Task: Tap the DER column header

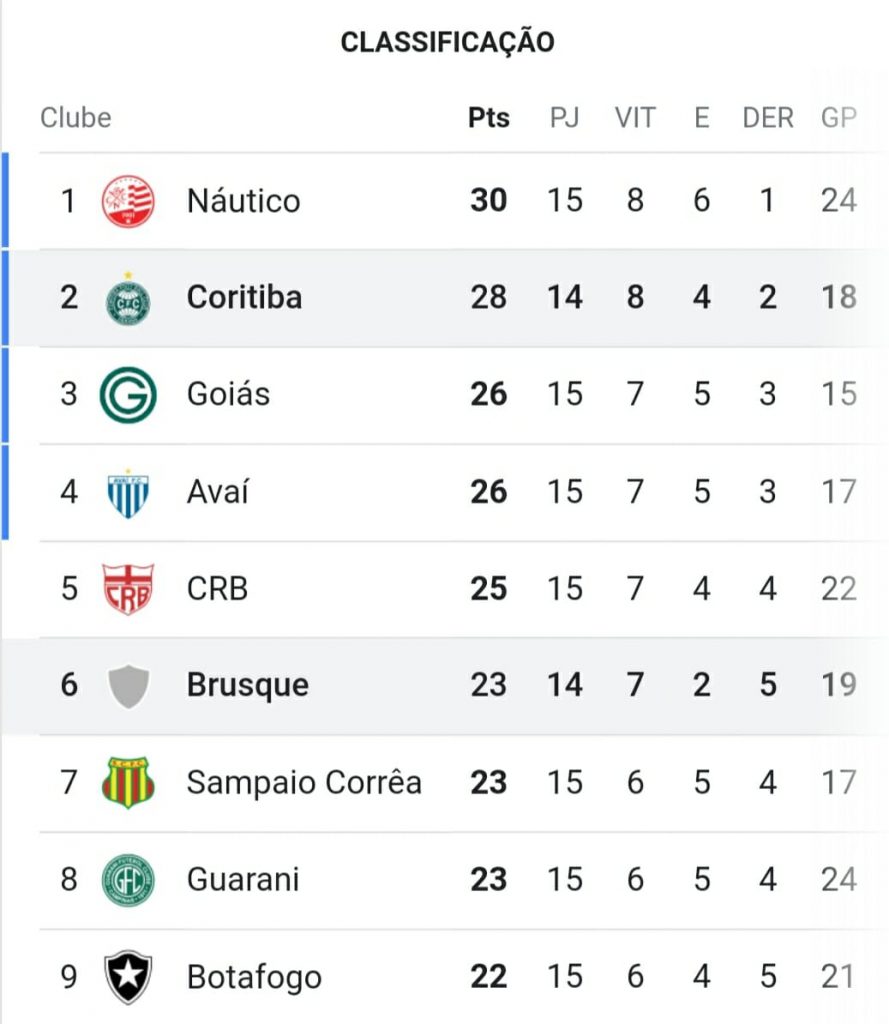Action: point(768,118)
